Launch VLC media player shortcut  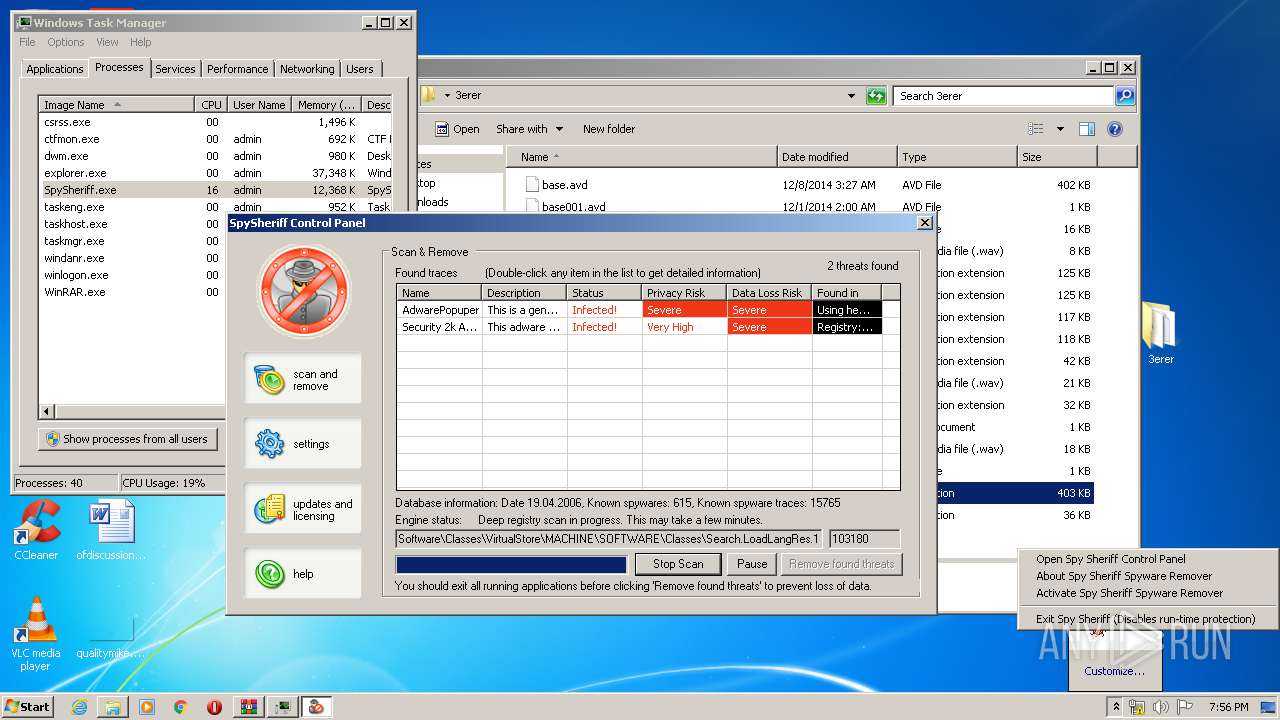[x=36, y=634]
